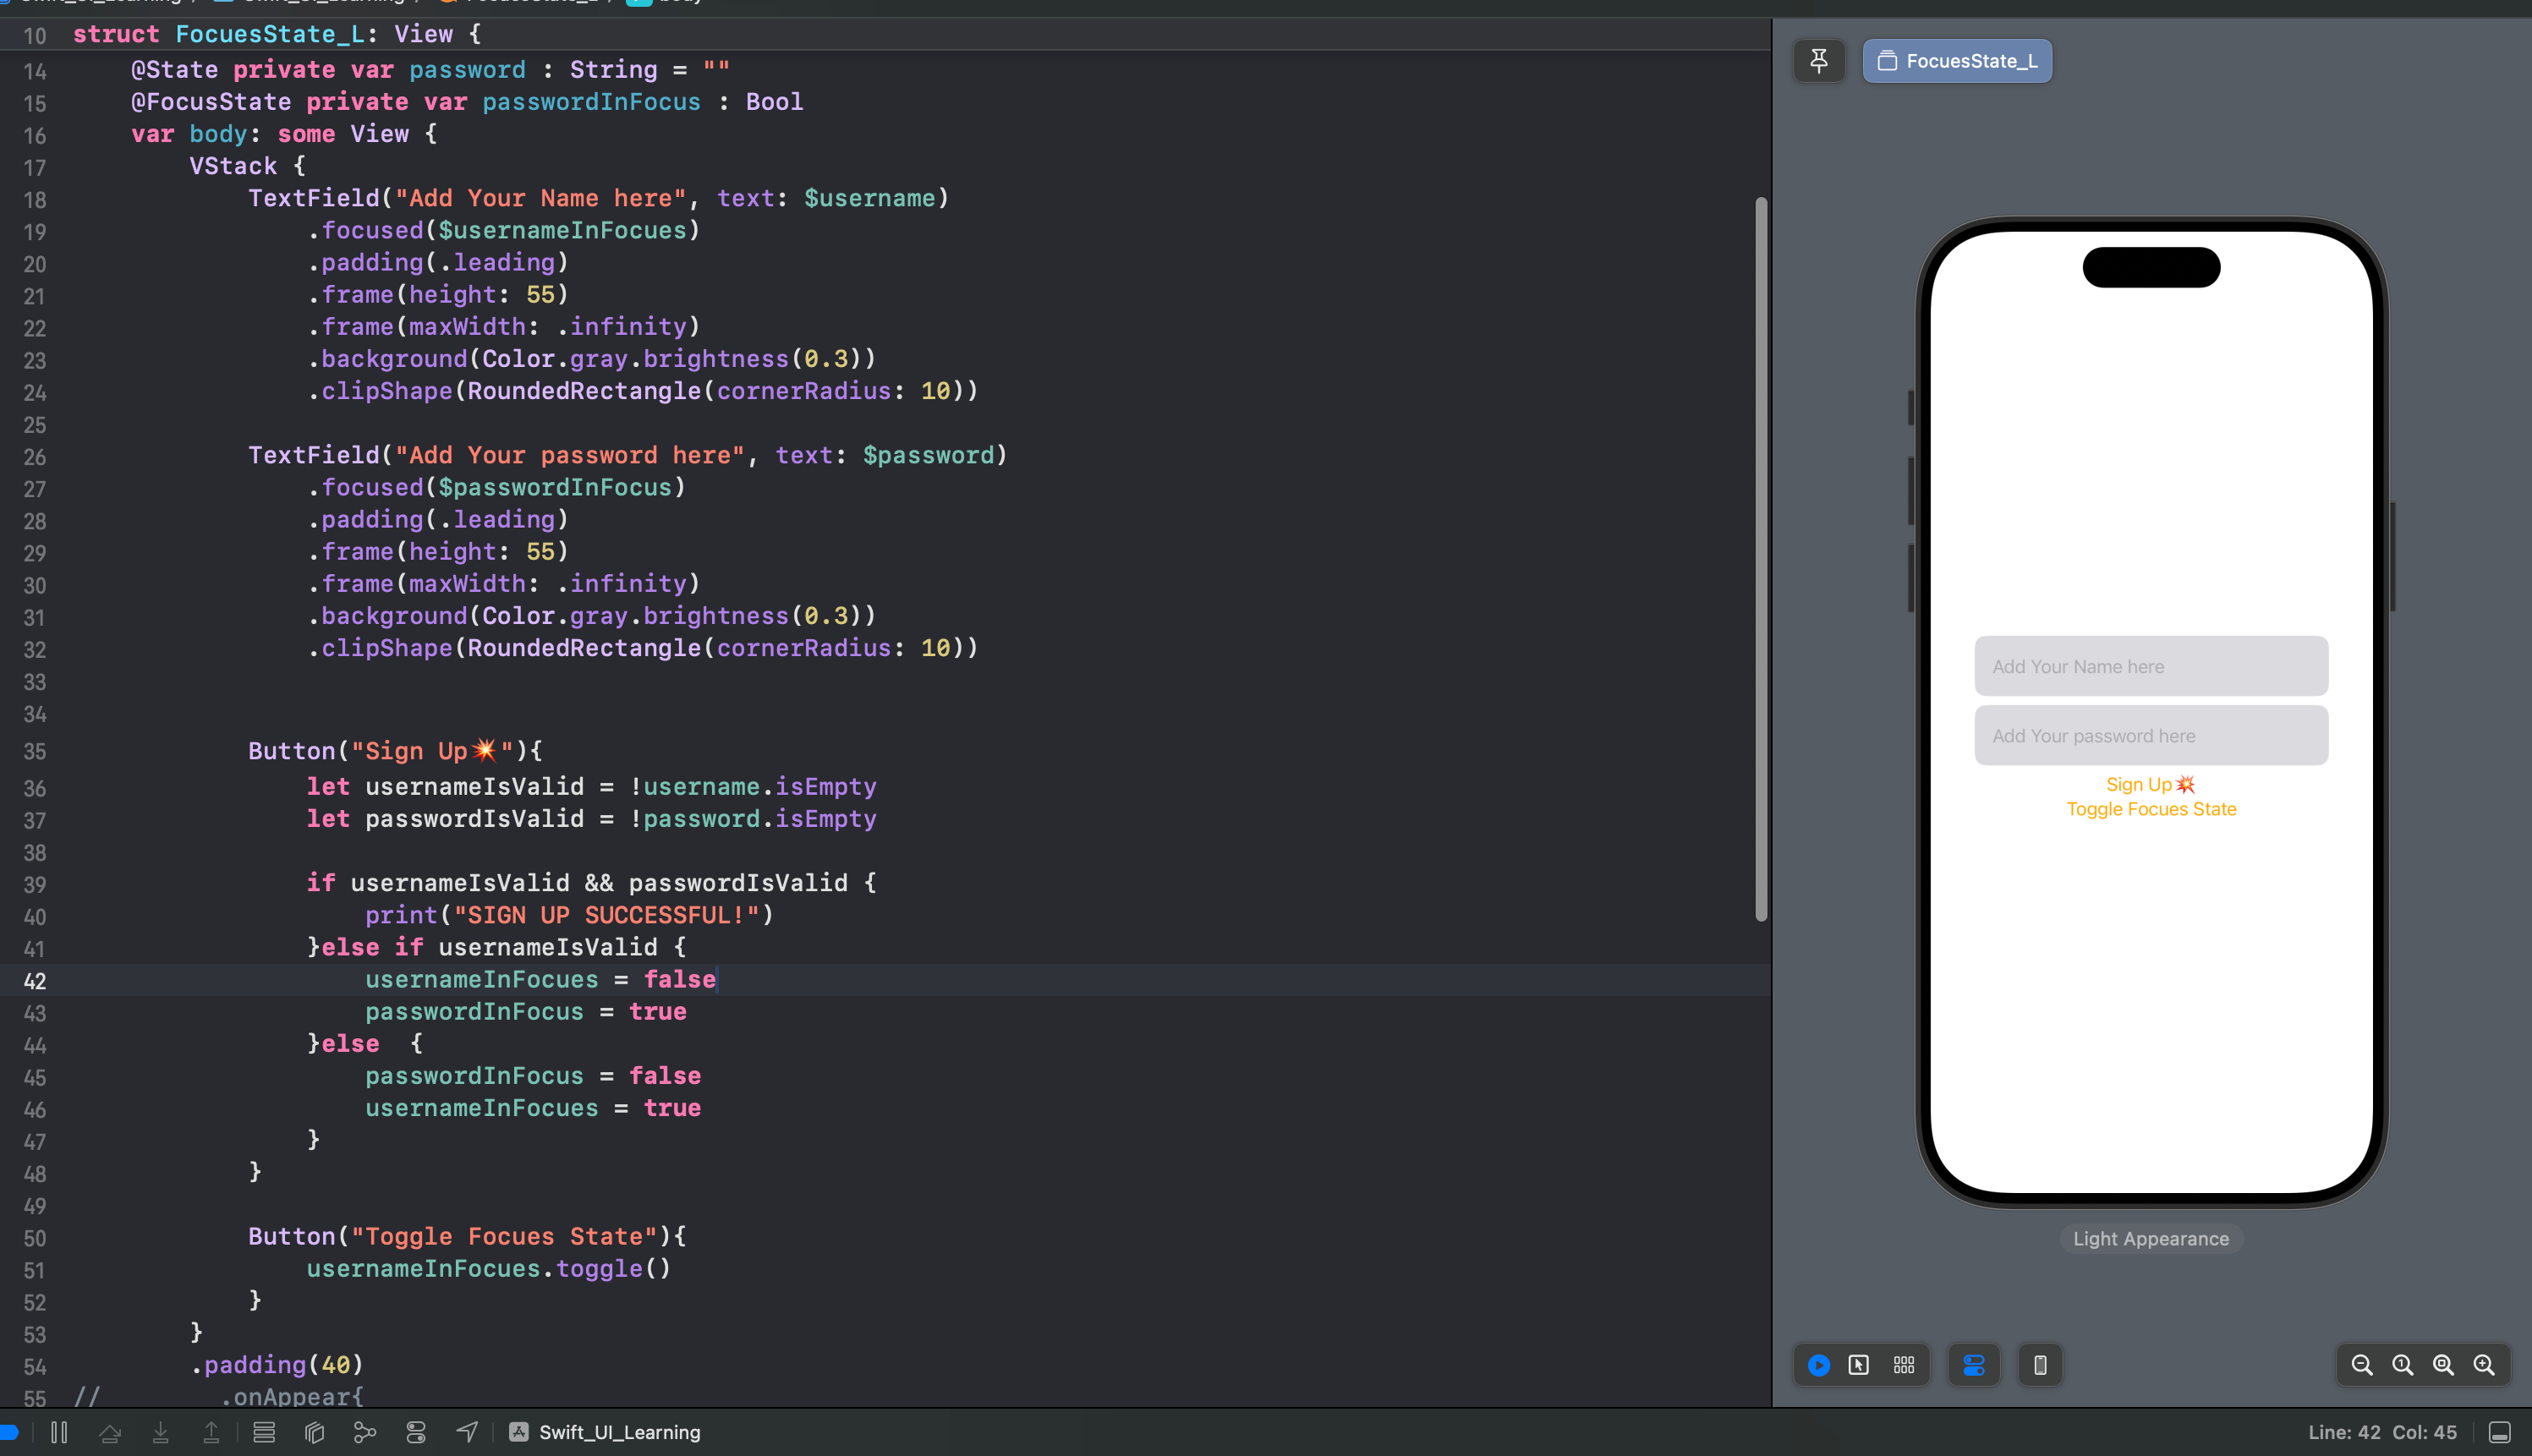Screen dimensions: 2532x1456
Task: Click the "Add Your password here" string in code
Action: pos(570,455)
